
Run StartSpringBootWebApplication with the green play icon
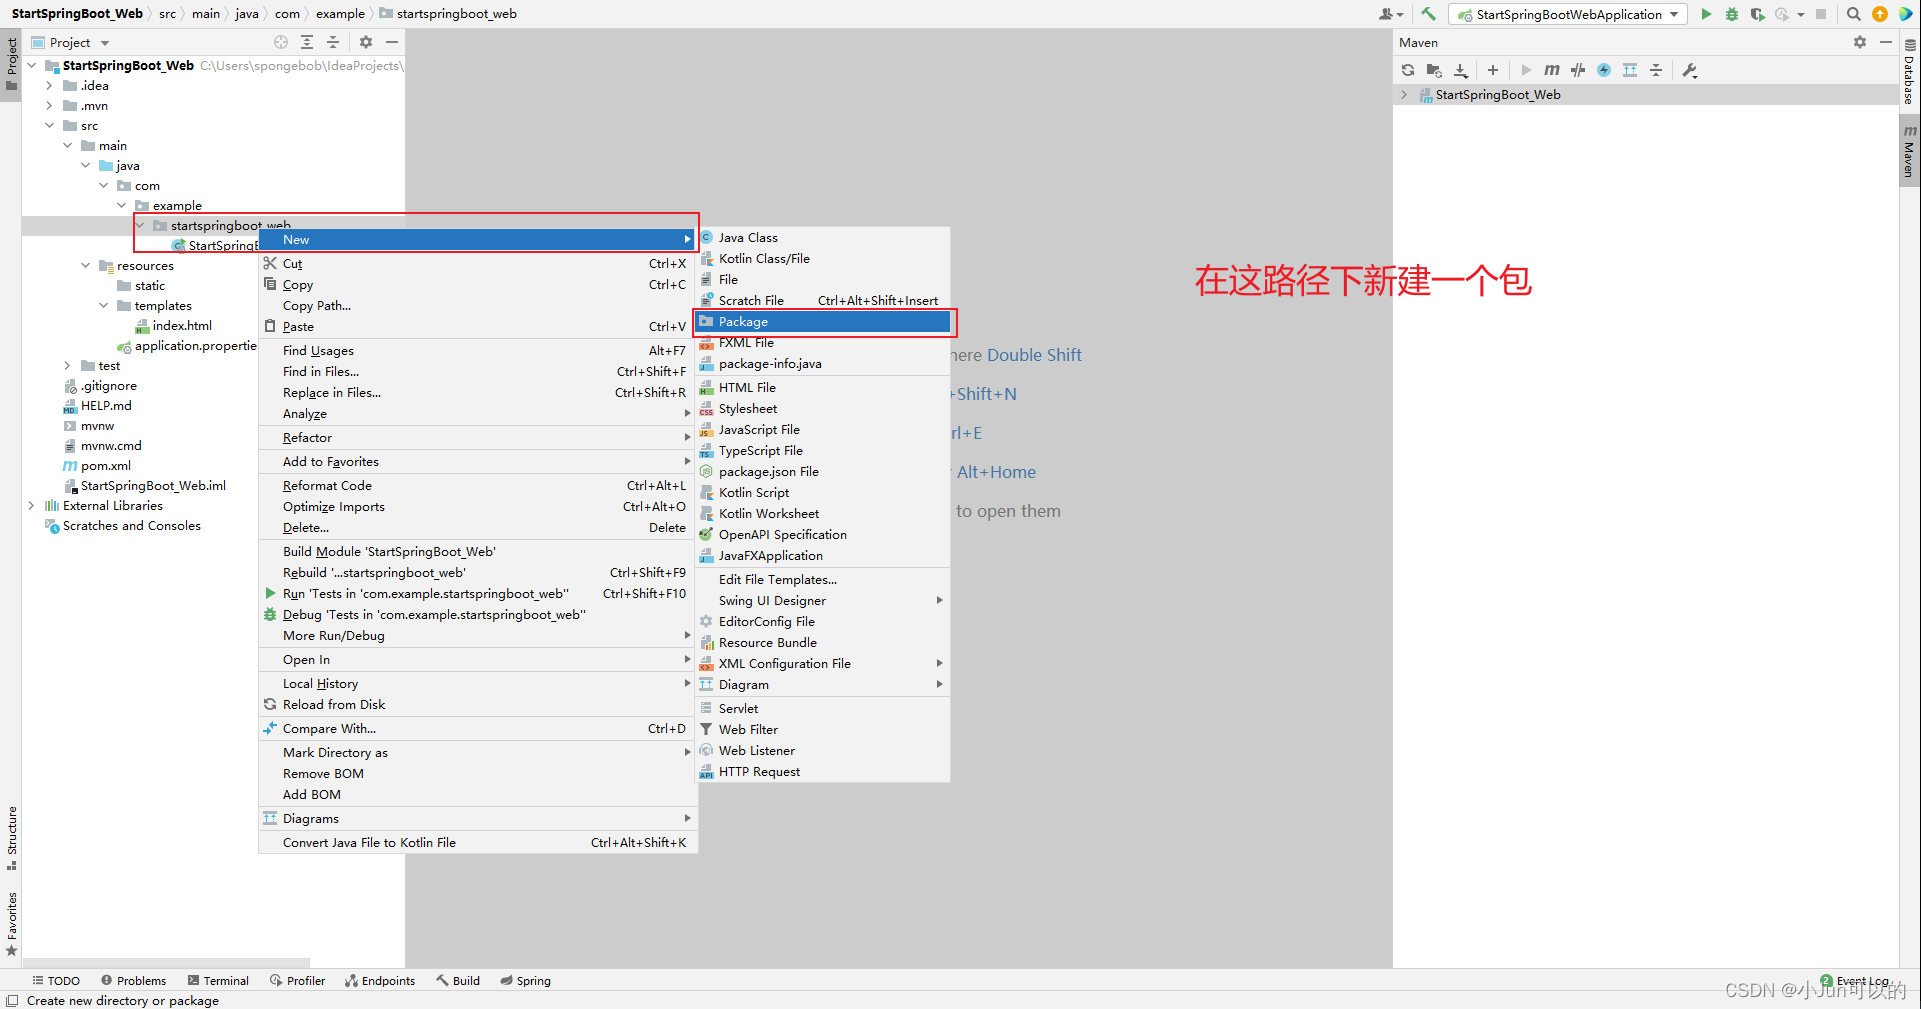pyautogui.click(x=1706, y=14)
